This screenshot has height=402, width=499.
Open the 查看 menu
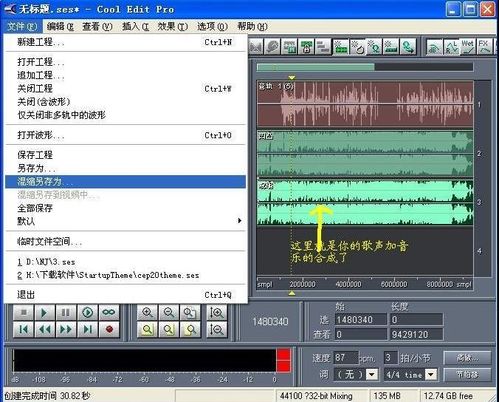97,26
